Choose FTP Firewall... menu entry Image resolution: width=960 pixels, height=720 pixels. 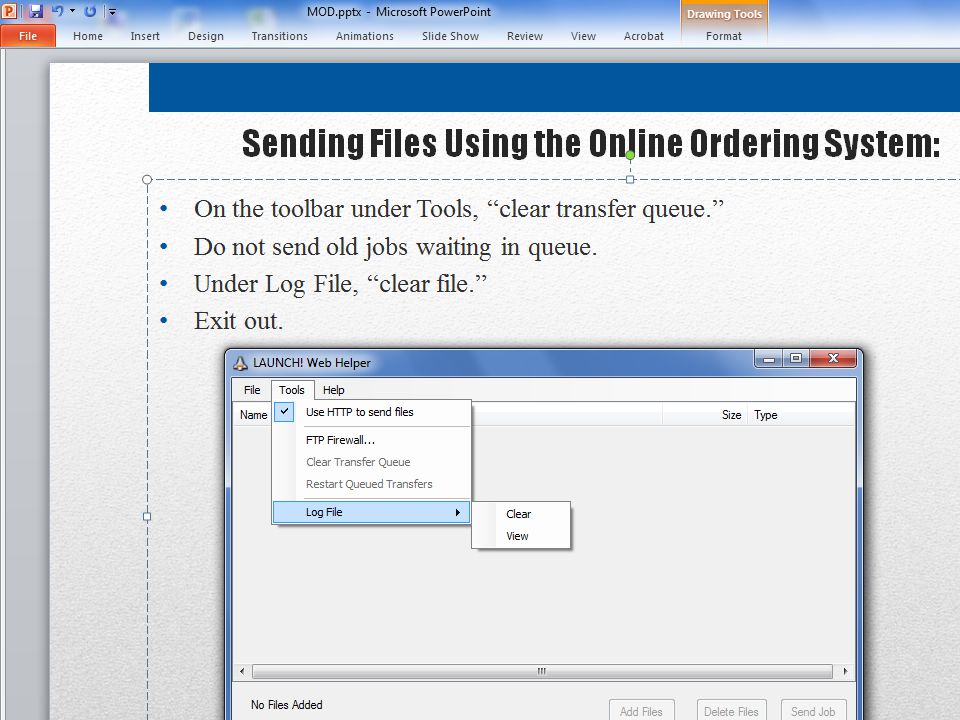tap(372, 440)
